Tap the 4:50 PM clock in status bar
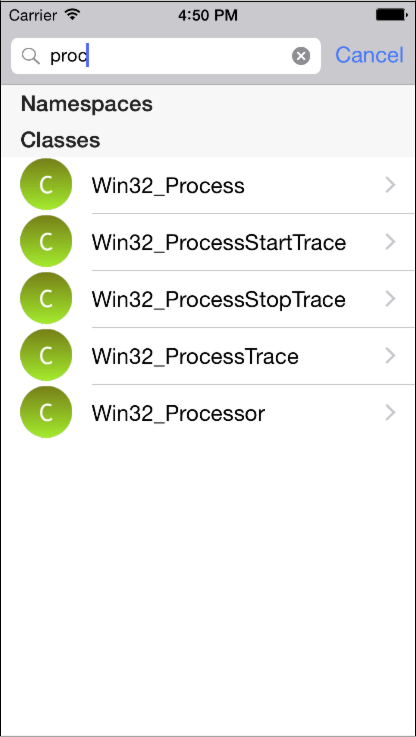Image resolution: width=416 pixels, height=737 pixels. (x=208, y=16)
